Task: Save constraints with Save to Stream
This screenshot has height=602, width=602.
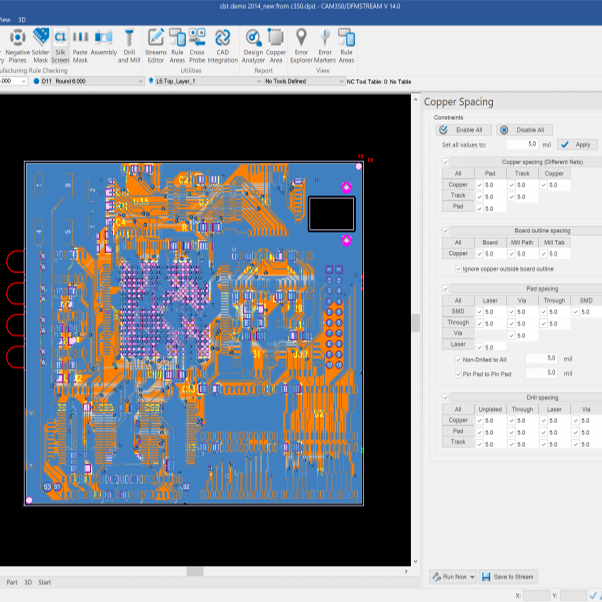Action: coord(508,577)
